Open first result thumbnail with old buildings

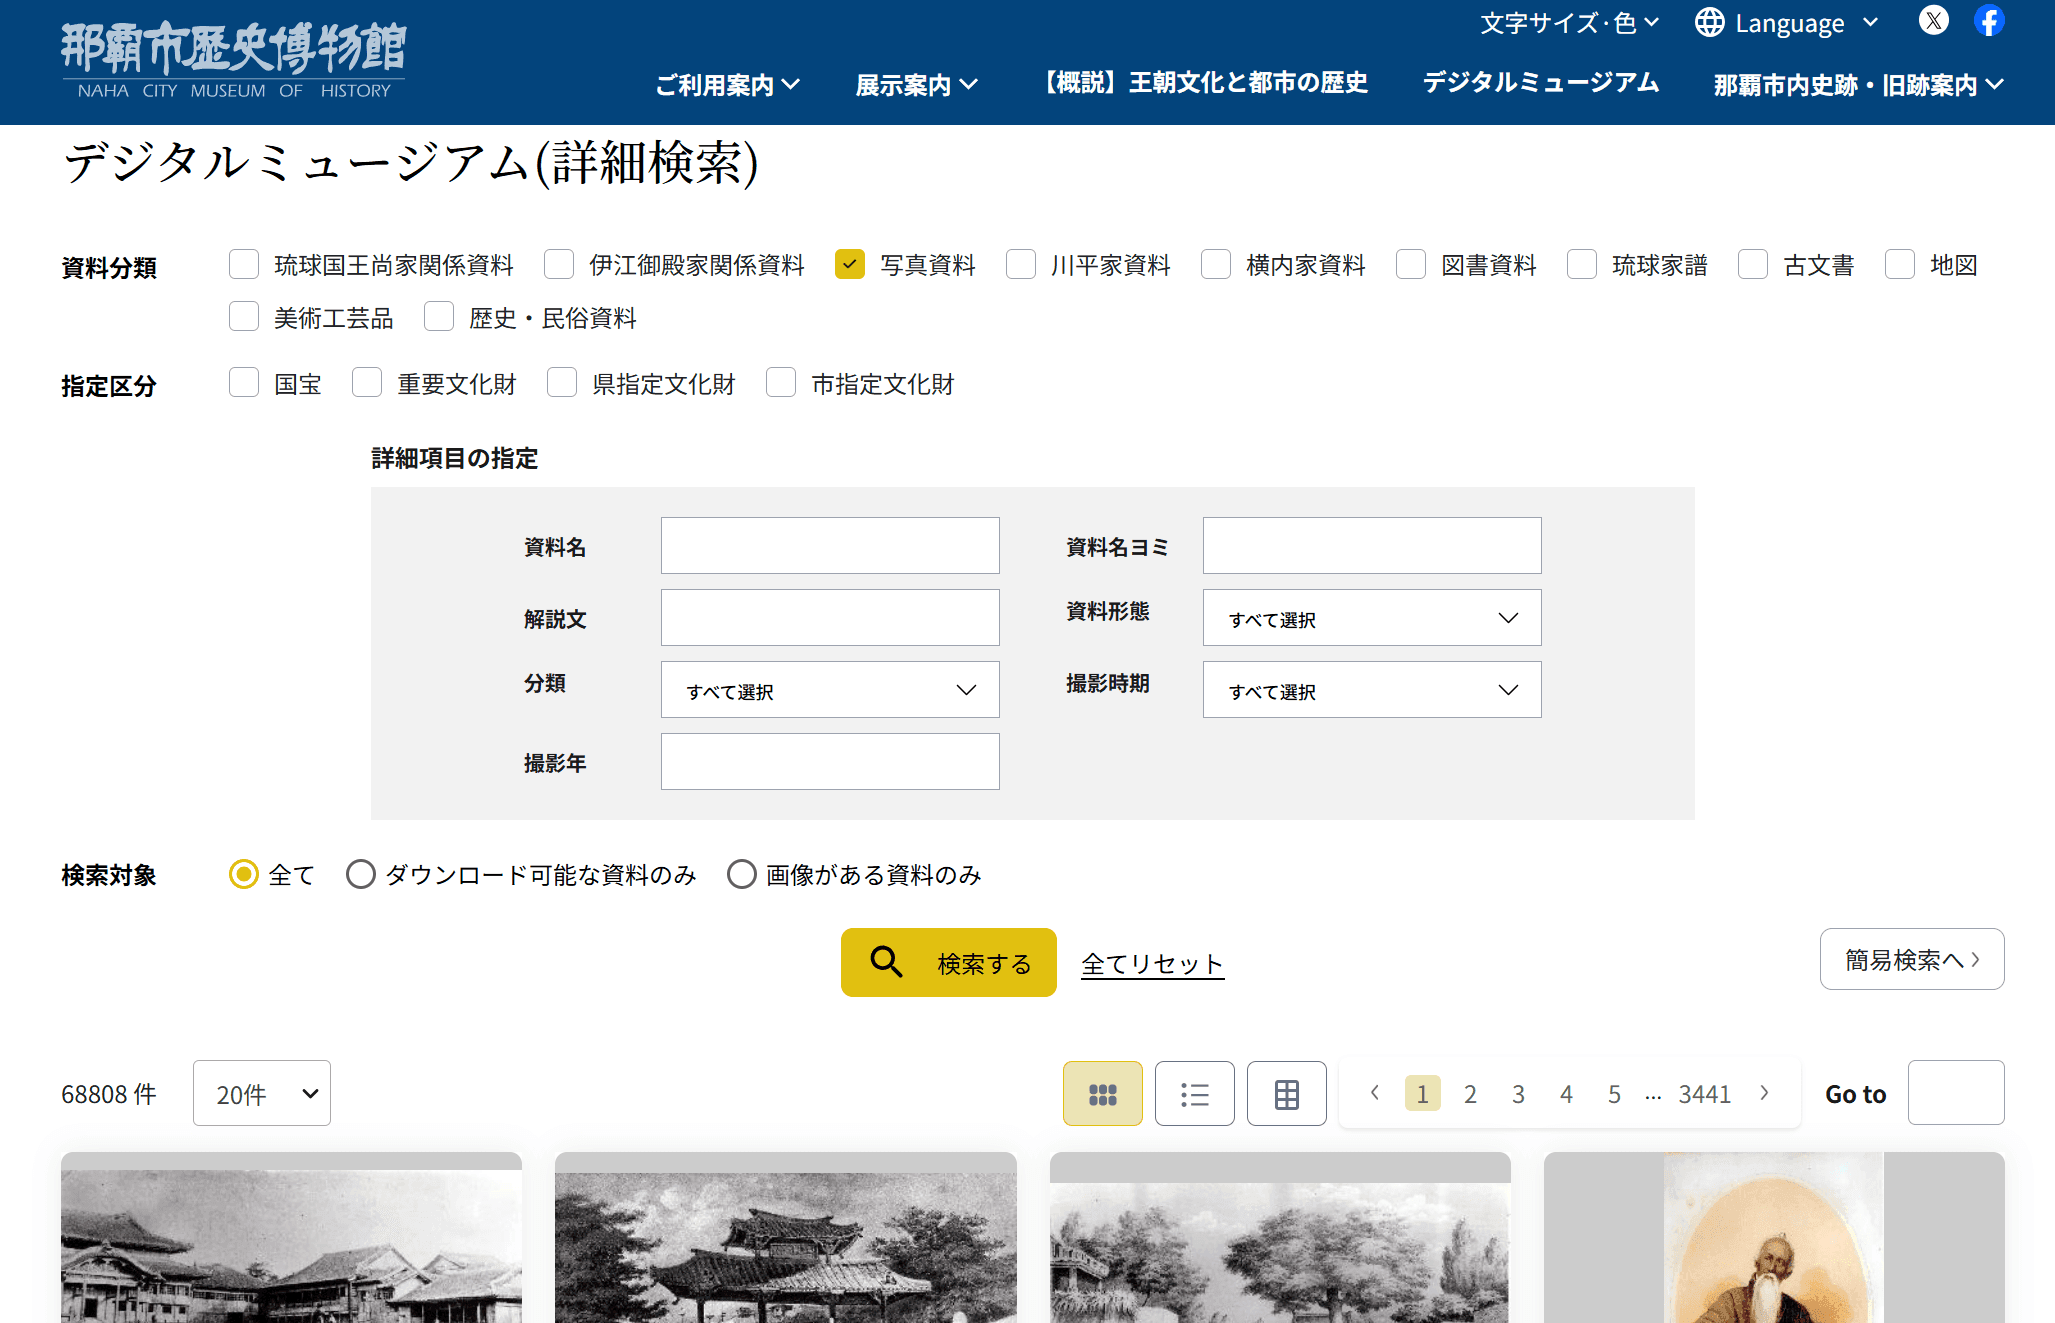click(x=291, y=1238)
